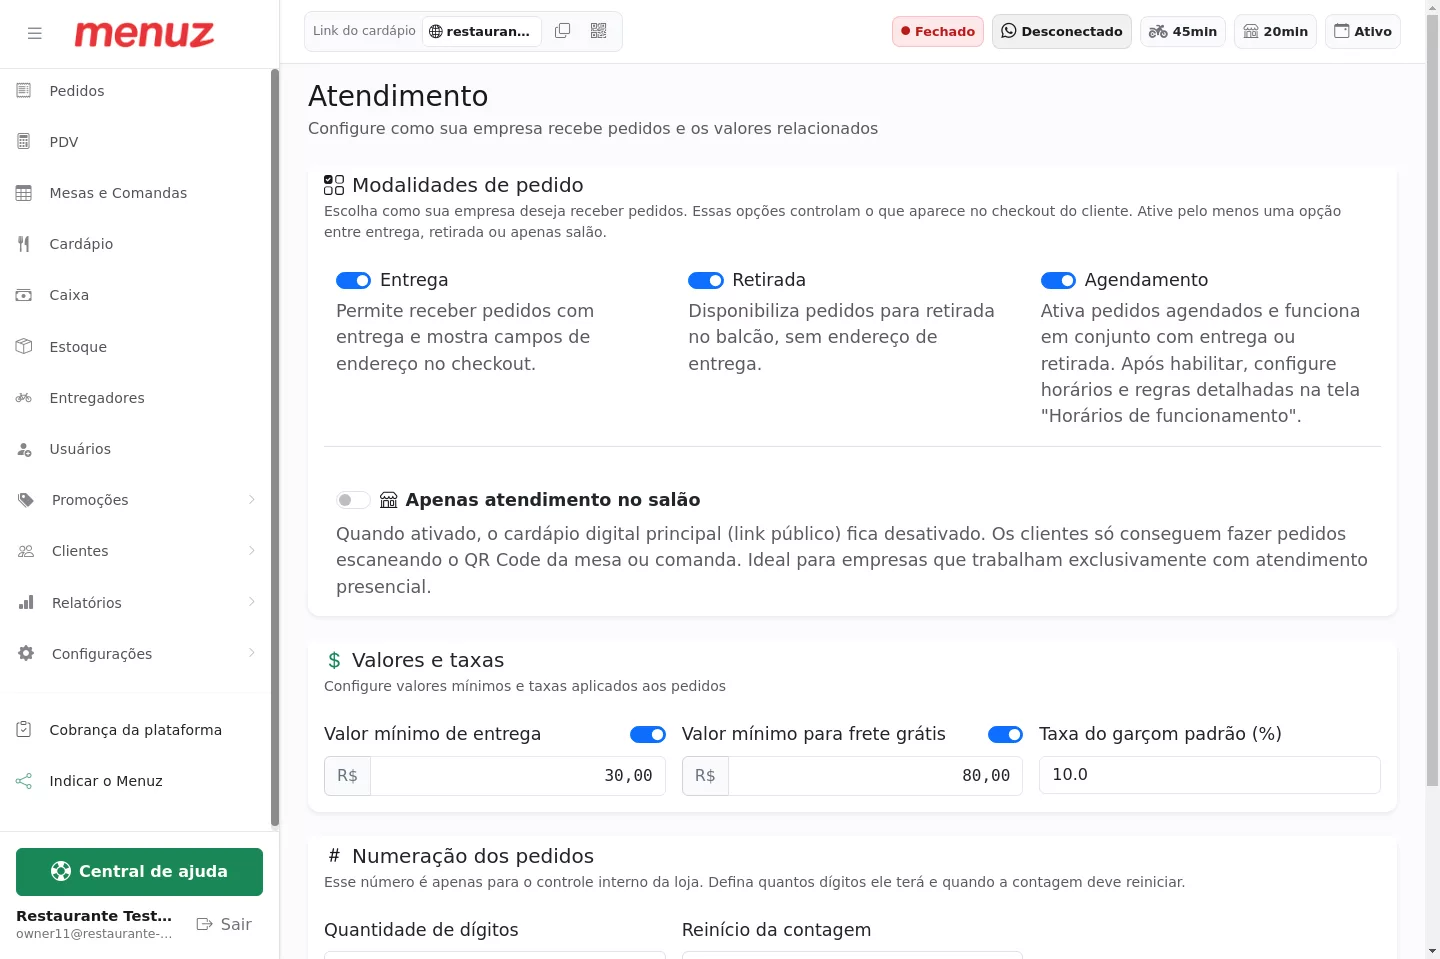Click Sair to log out

[x=224, y=924]
